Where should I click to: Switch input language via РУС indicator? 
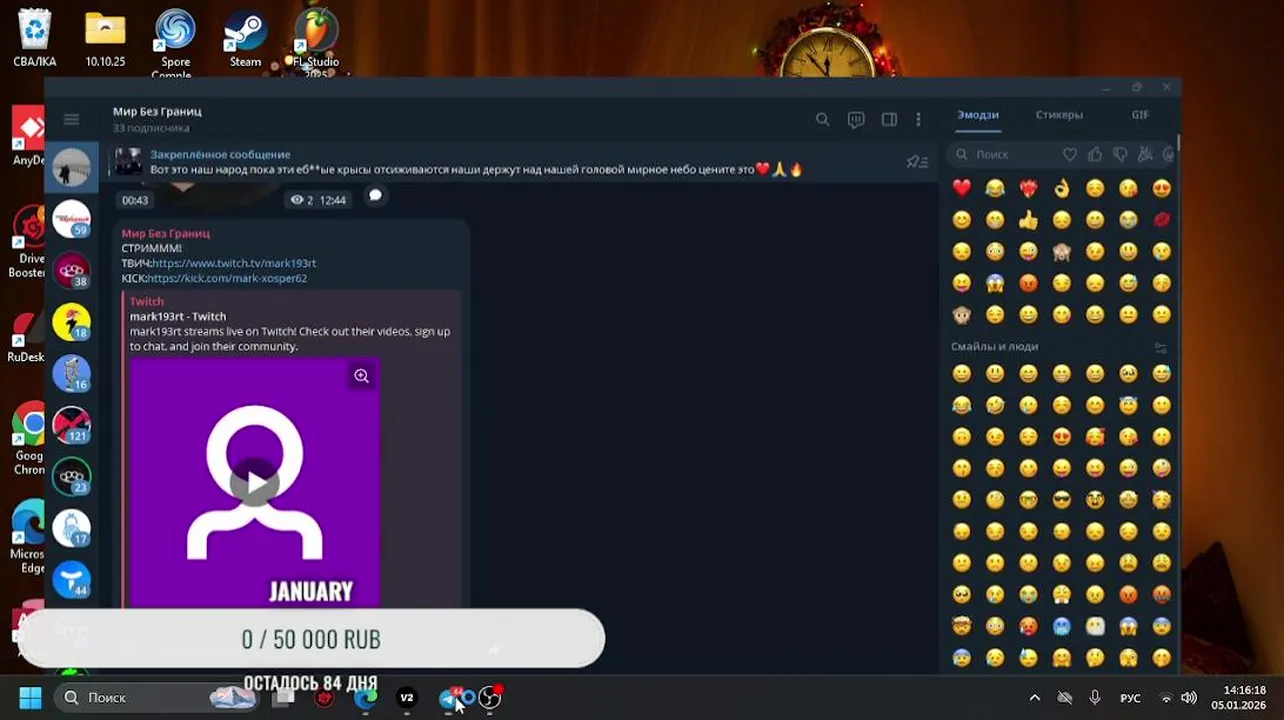point(1130,698)
